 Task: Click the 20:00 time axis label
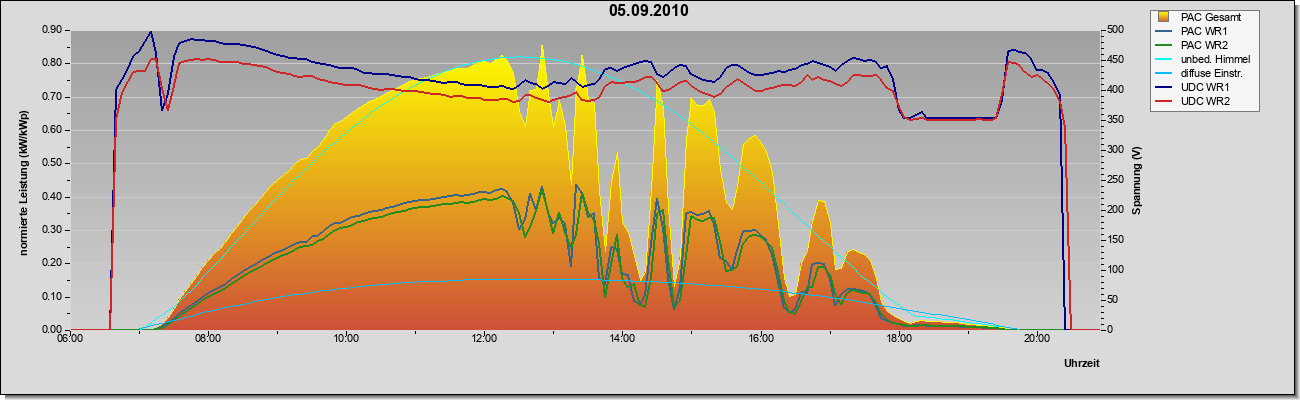tap(1036, 338)
